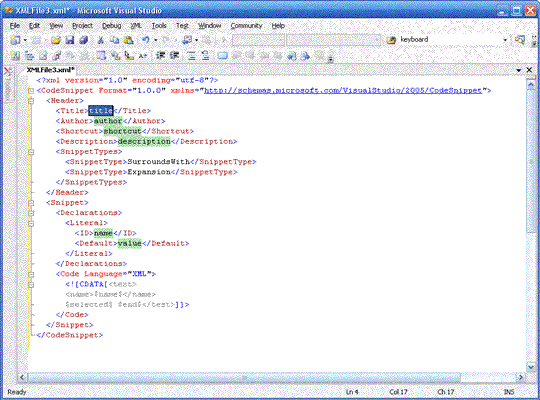The width and height of the screenshot is (540, 400).
Task: Collapse the Code Language element outline
Action: [x=31, y=275]
